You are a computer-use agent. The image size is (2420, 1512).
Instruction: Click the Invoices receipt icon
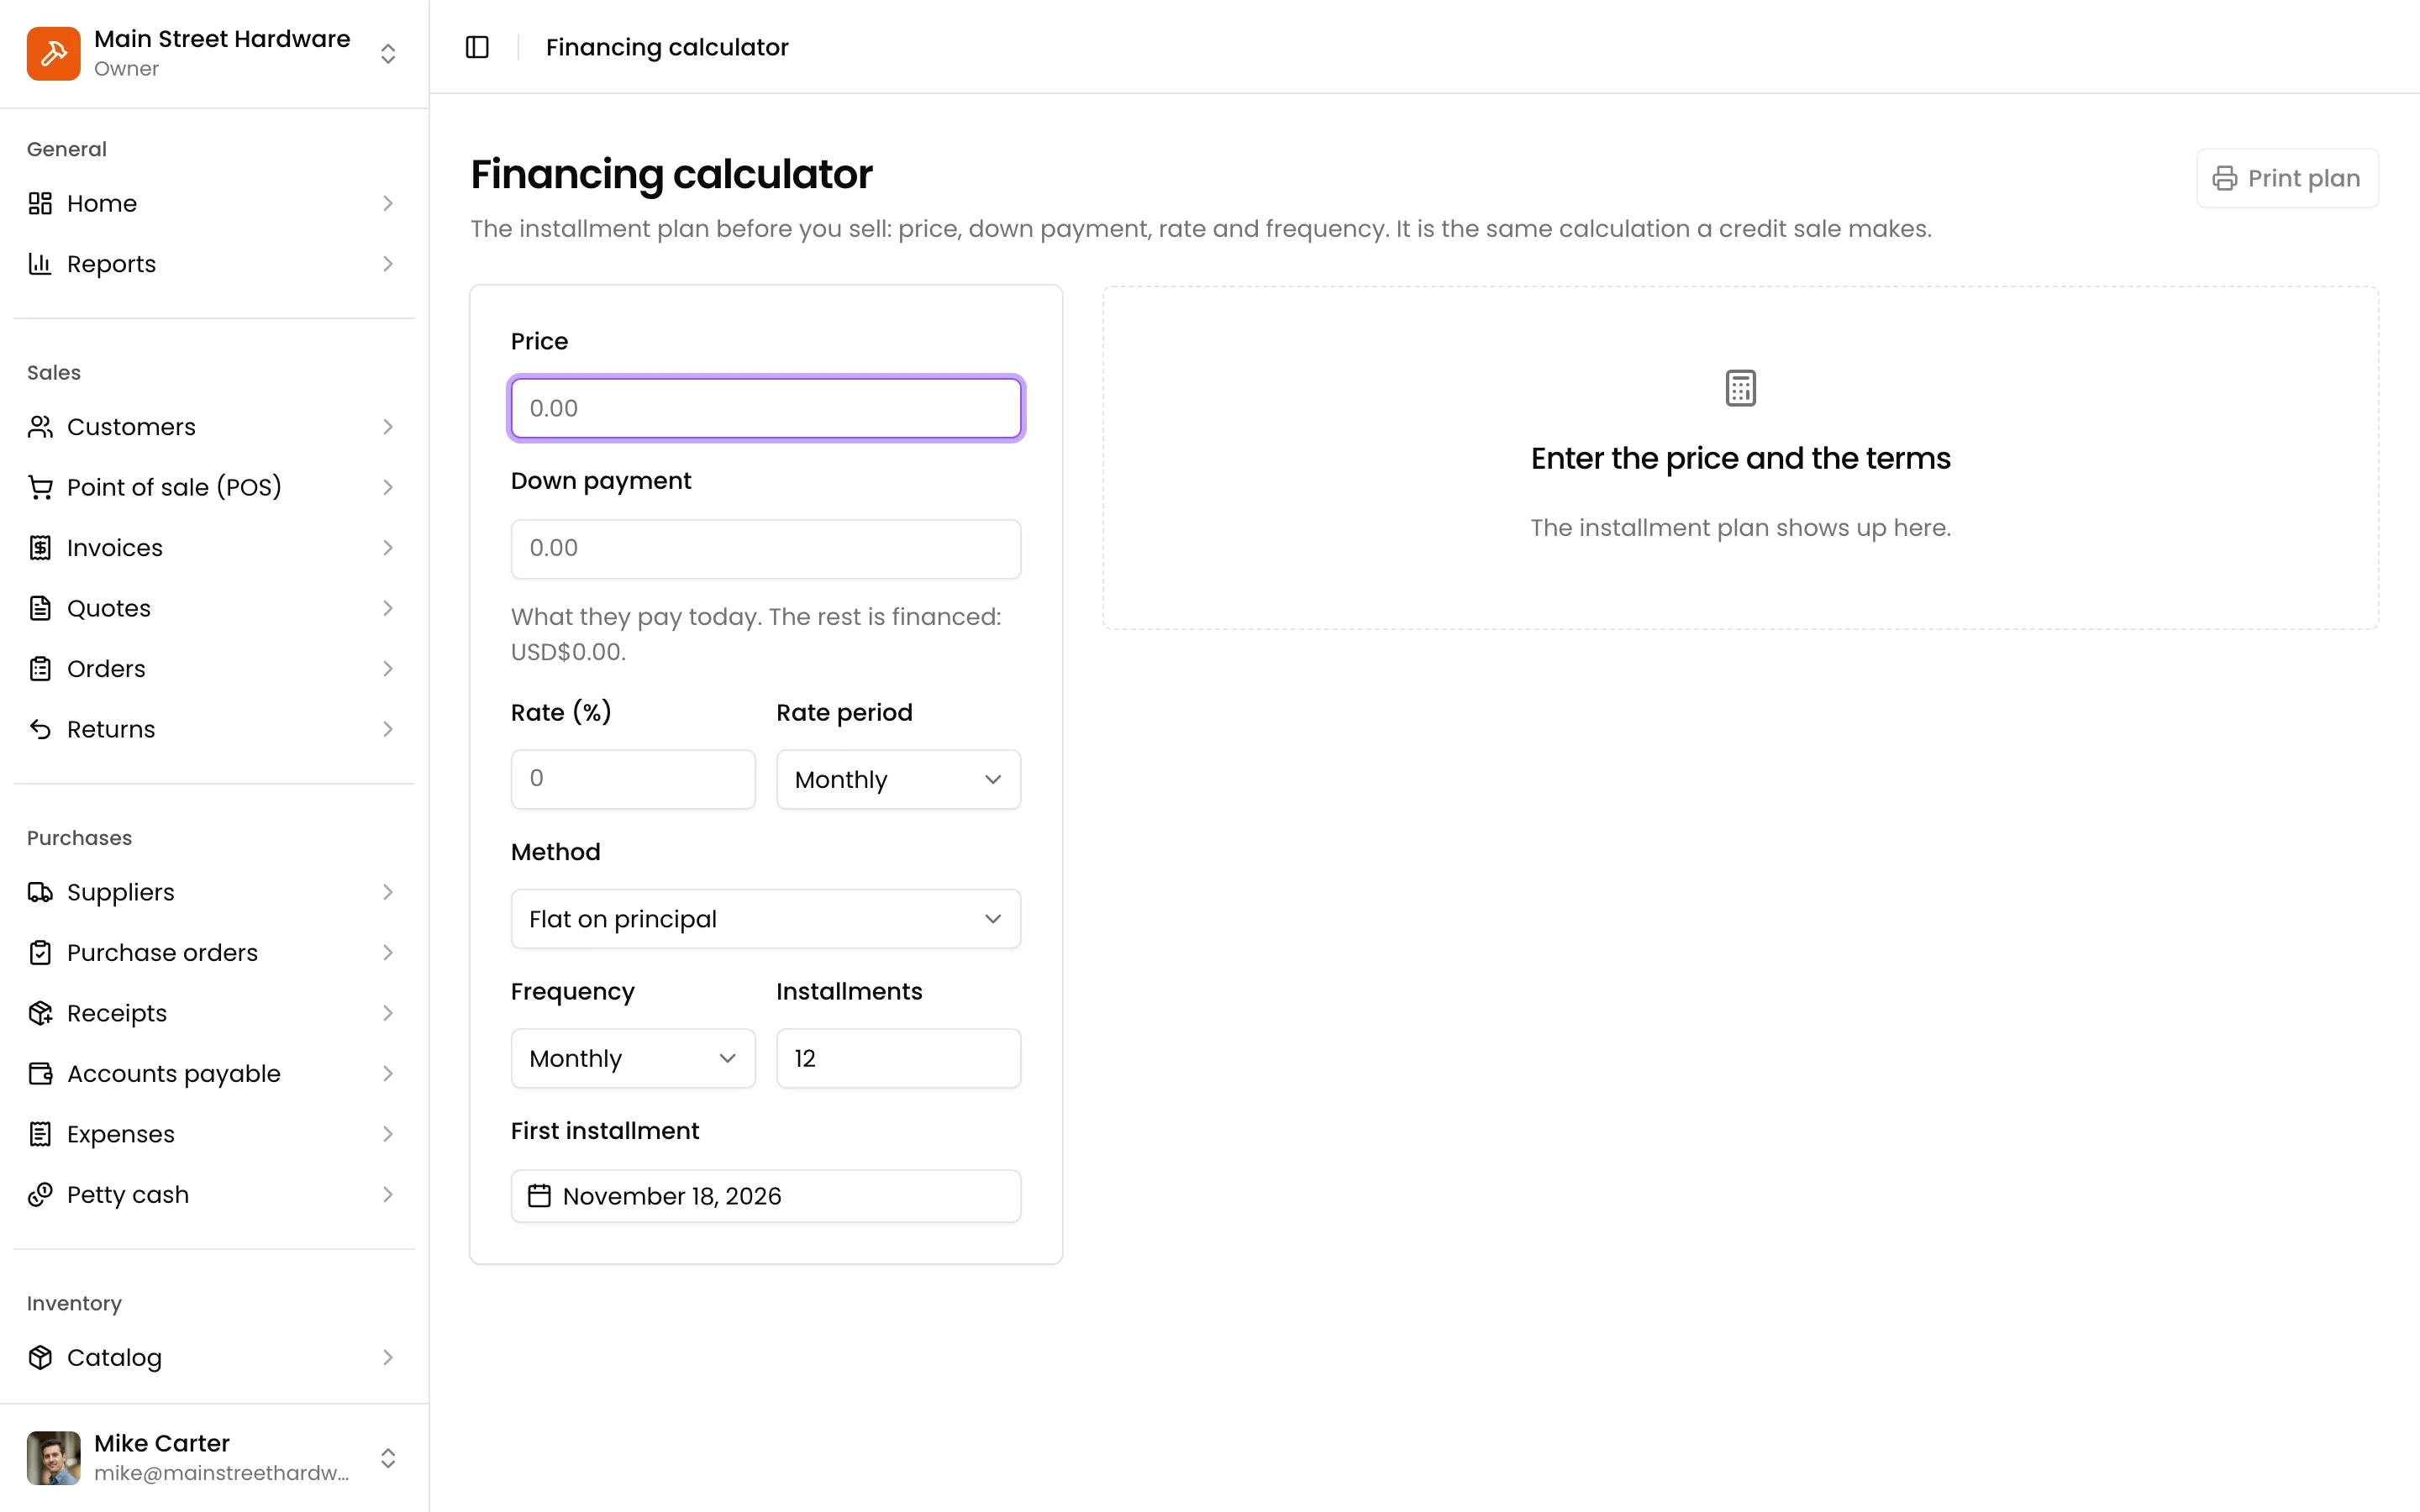coord(40,548)
